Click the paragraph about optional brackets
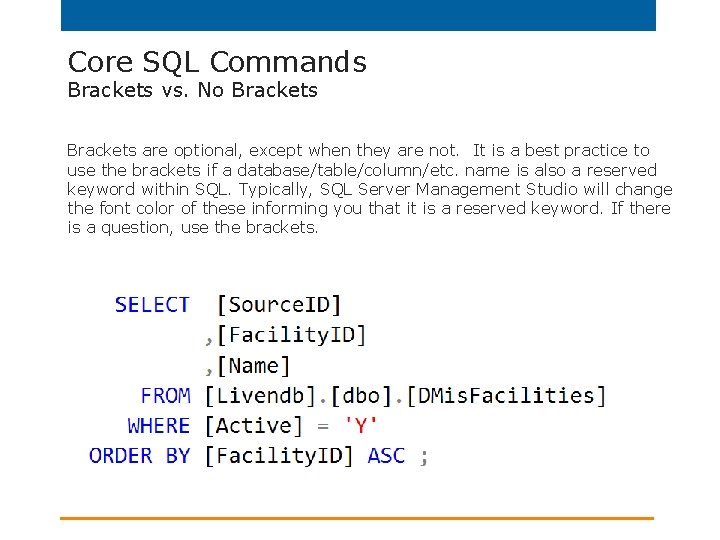The height and width of the screenshot is (540, 720). click(369, 189)
